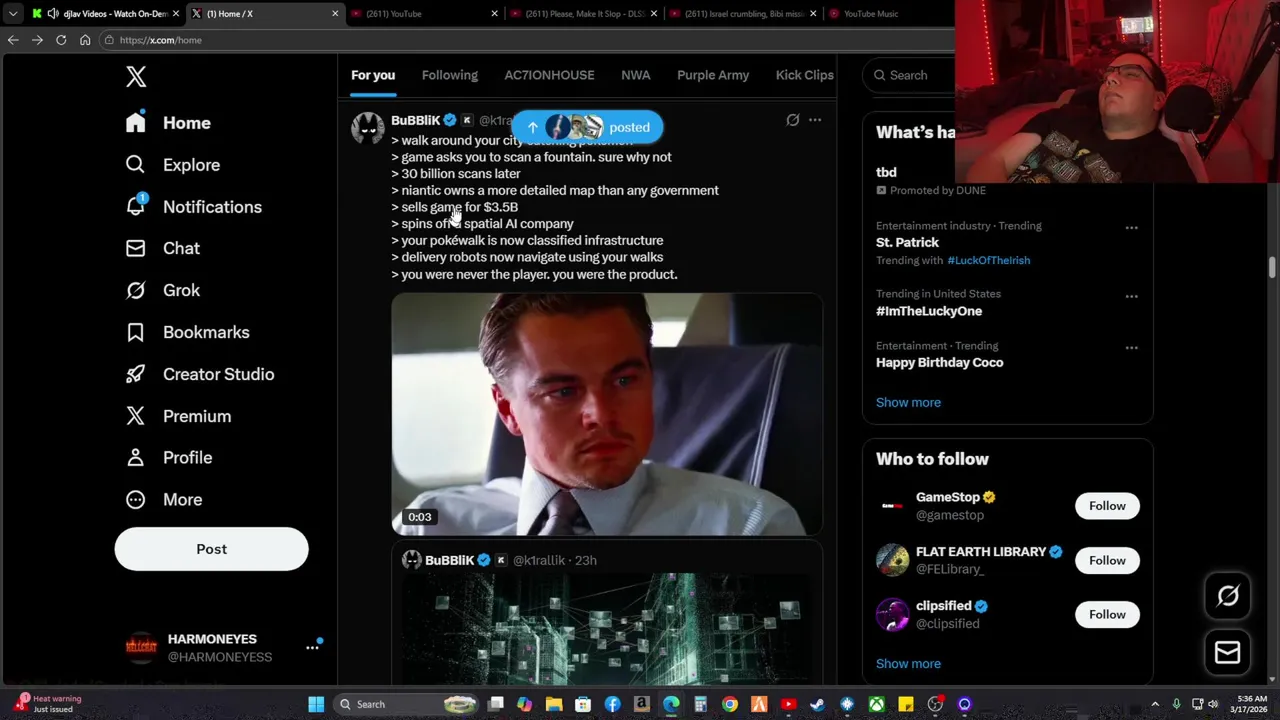Play the DiCaprio video in post
The height and width of the screenshot is (720, 1280).
pos(607,414)
